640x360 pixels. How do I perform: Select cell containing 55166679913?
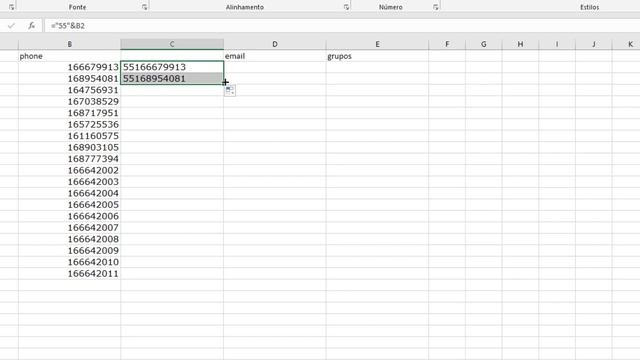[172, 67]
